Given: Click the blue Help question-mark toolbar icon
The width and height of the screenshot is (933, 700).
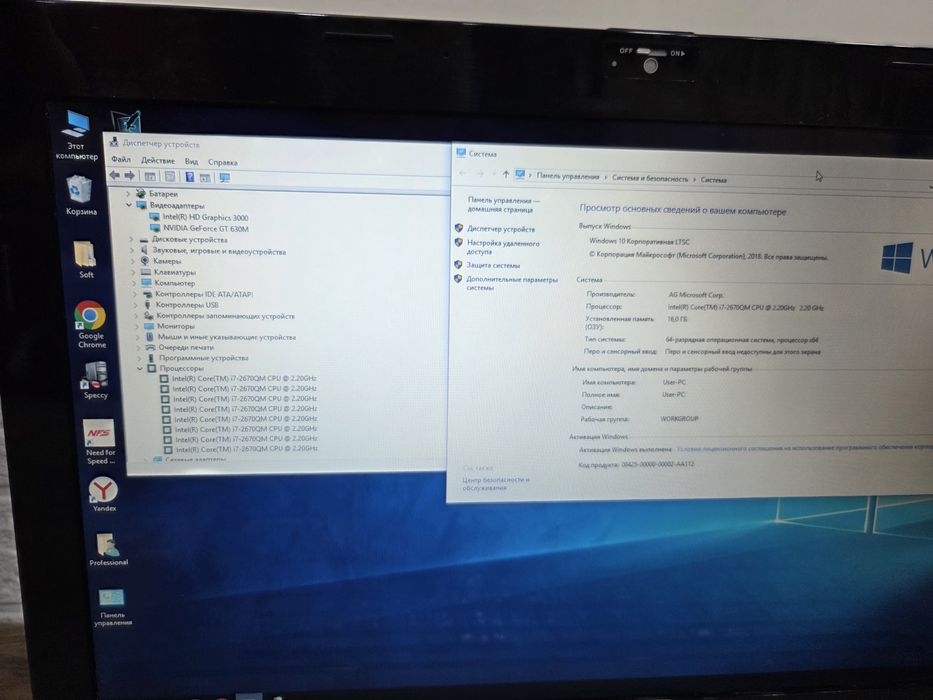Looking at the screenshot, I should tap(190, 177).
